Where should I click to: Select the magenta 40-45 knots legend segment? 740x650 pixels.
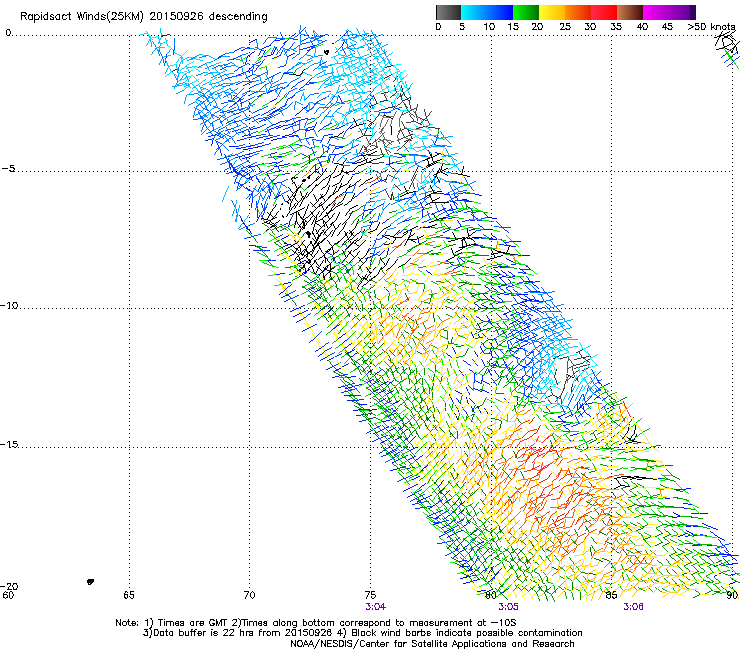656,12
